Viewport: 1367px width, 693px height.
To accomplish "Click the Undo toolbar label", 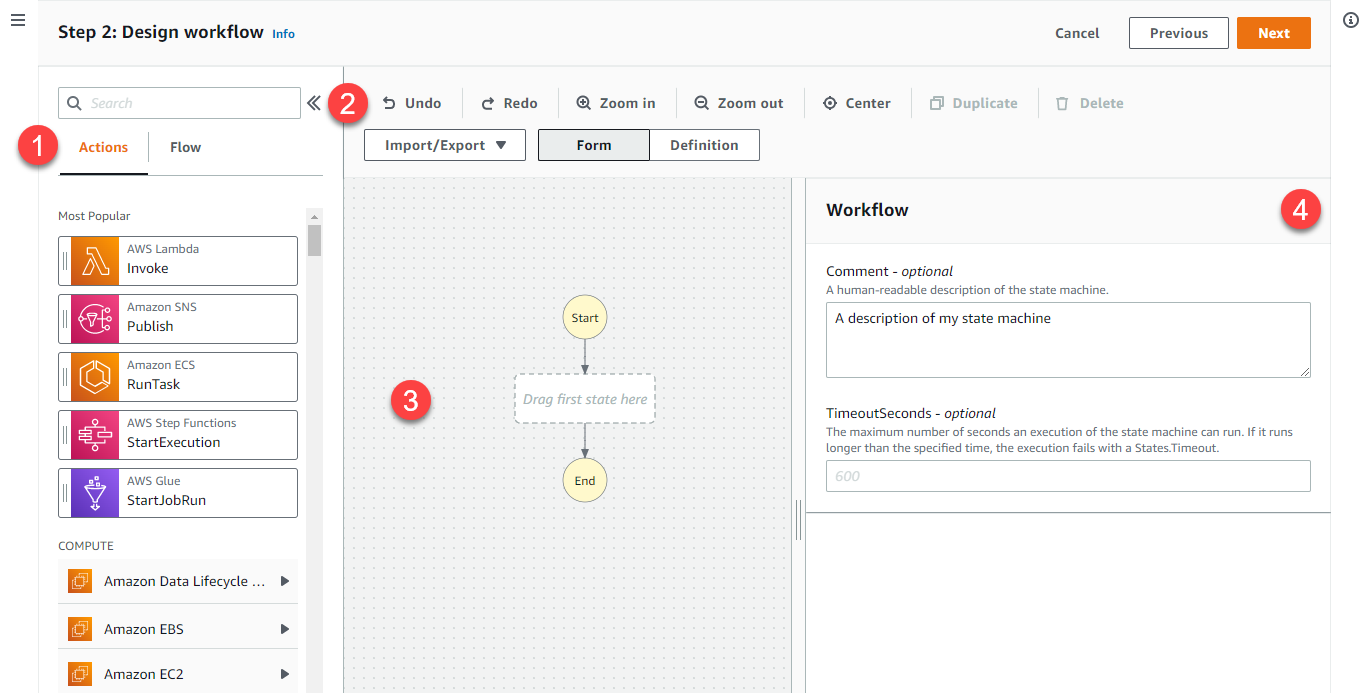I will [423, 103].
